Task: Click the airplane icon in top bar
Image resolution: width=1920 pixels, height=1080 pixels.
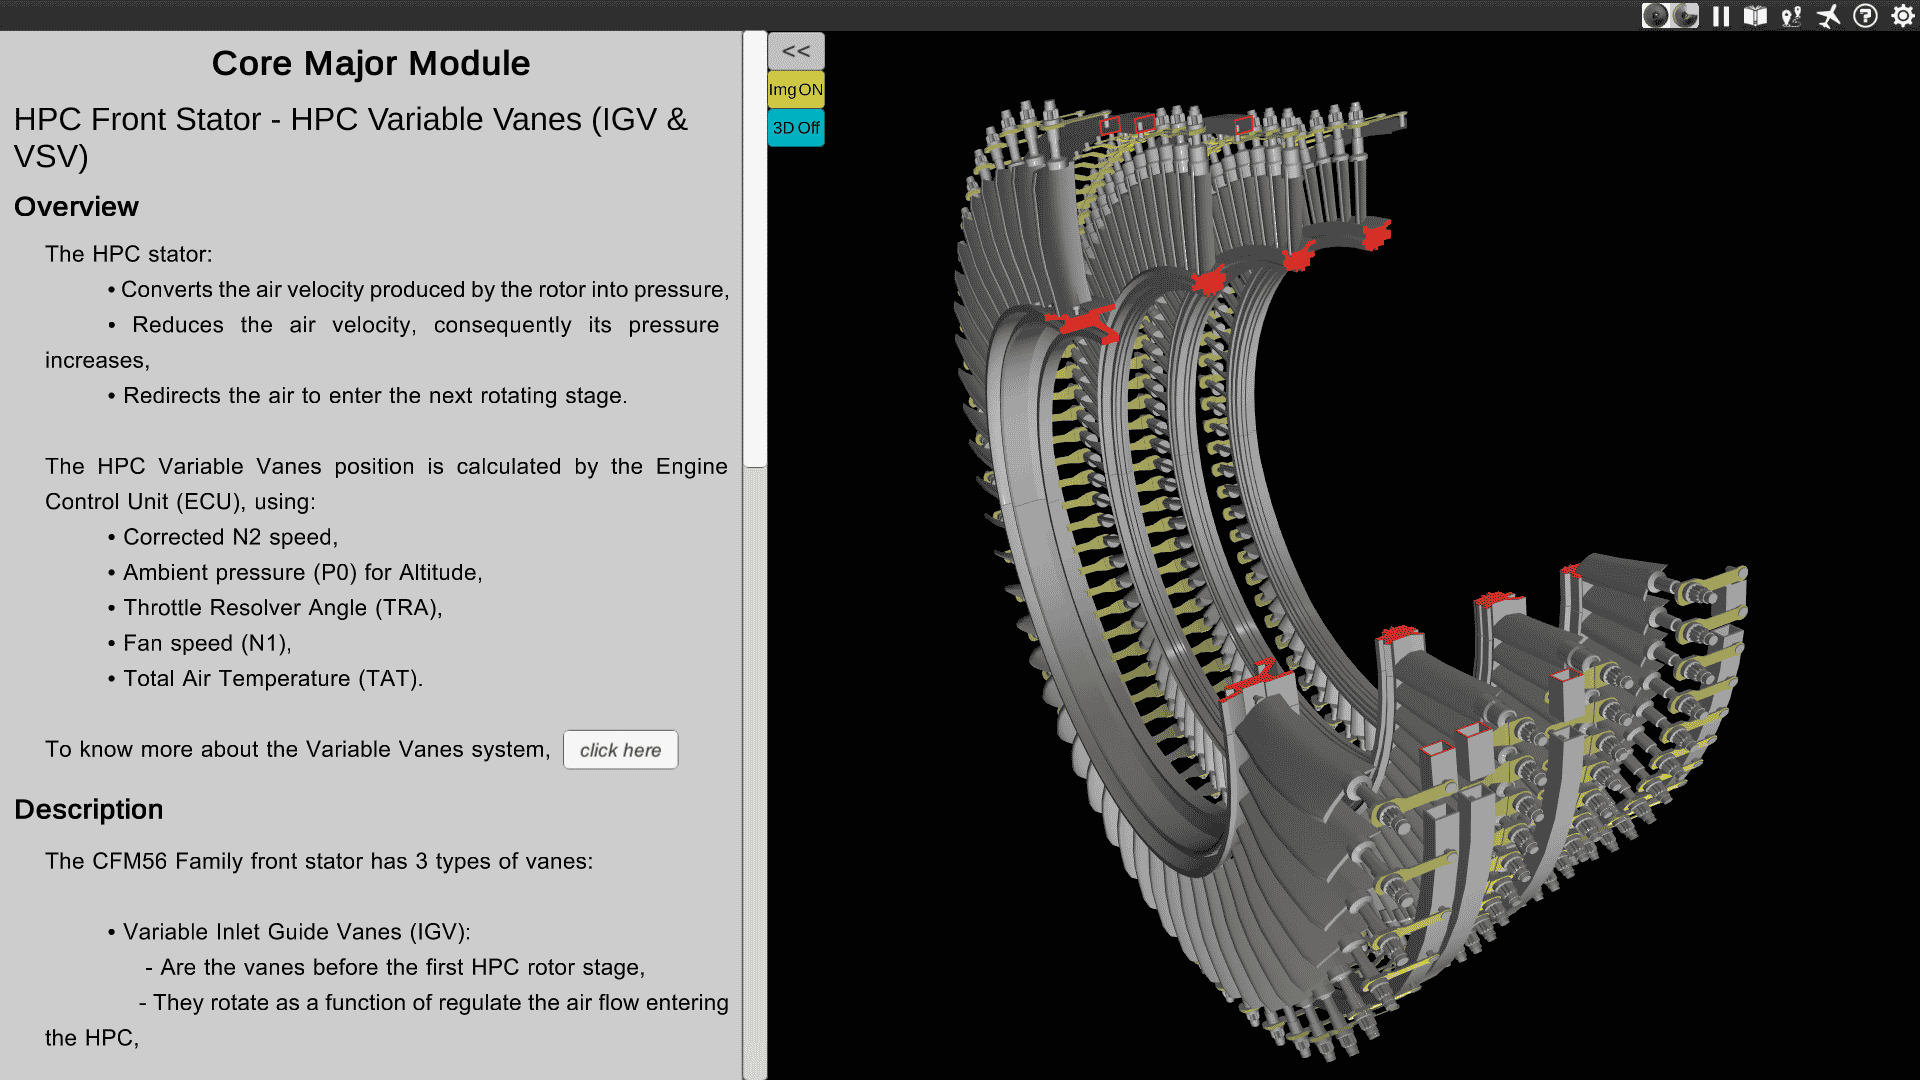Action: pyautogui.click(x=1828, y=16)
